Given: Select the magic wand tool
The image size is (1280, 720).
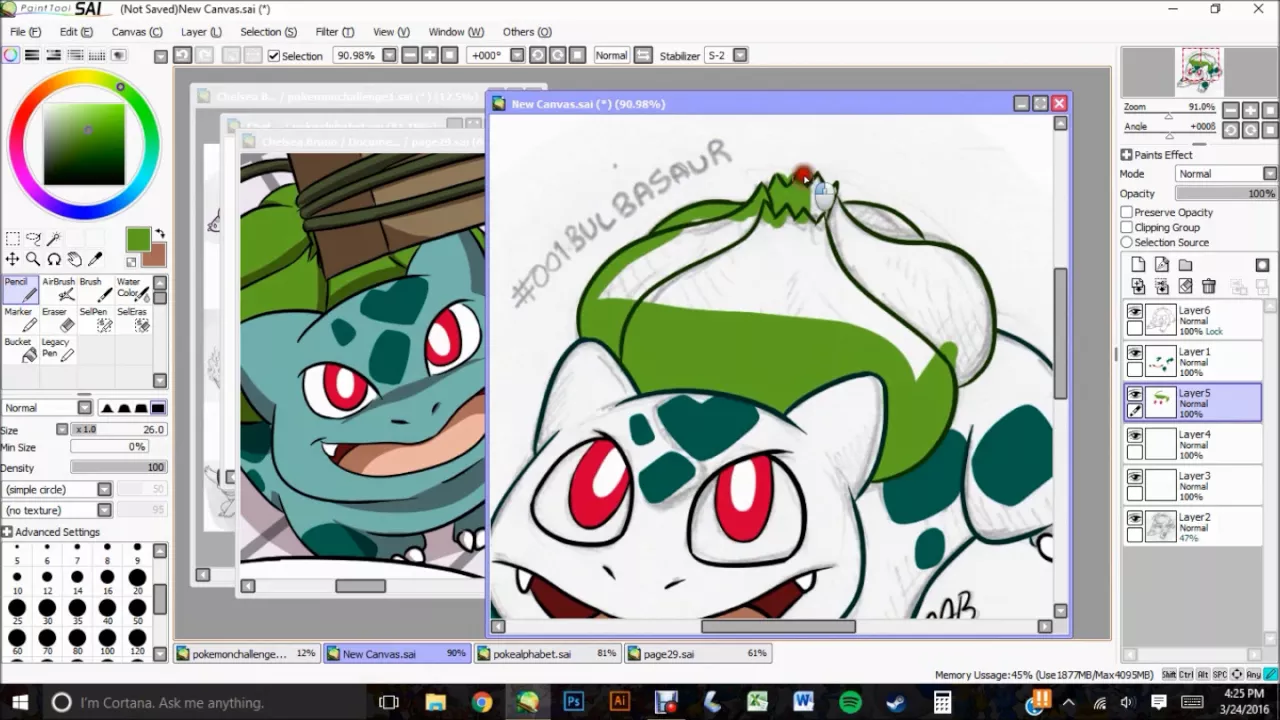Looking at the screenshot, I should click(54, 238).
